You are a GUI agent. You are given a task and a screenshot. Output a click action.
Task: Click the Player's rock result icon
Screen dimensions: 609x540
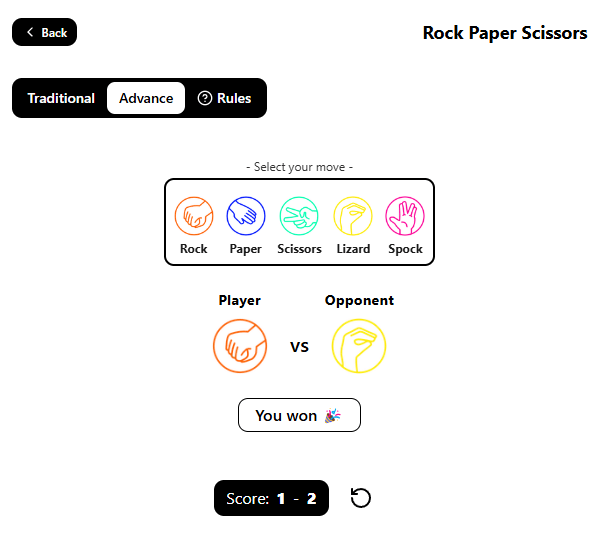240,346
